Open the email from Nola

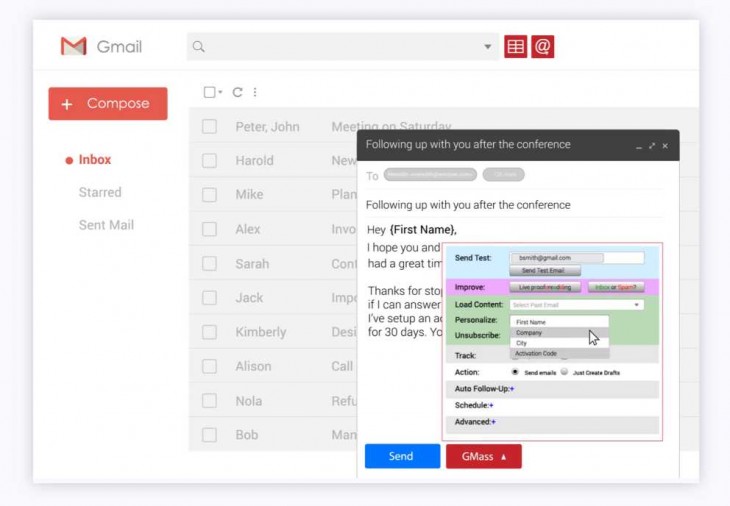[x=273, y=400]
